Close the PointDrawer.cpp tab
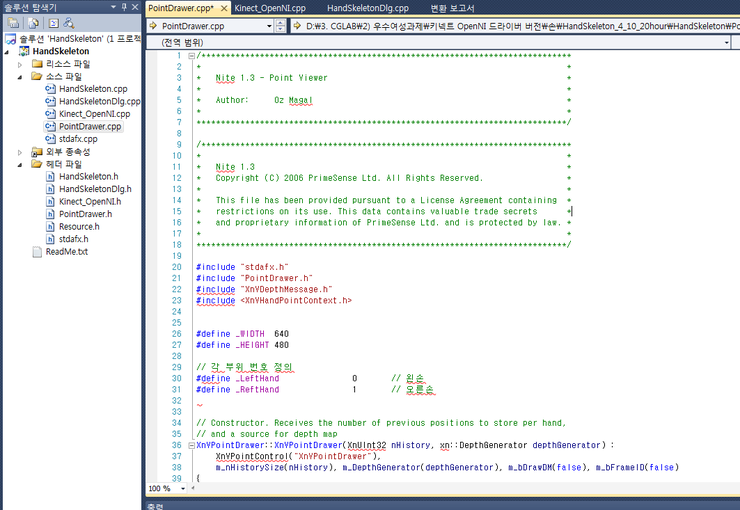 click(x=224, y=8)
